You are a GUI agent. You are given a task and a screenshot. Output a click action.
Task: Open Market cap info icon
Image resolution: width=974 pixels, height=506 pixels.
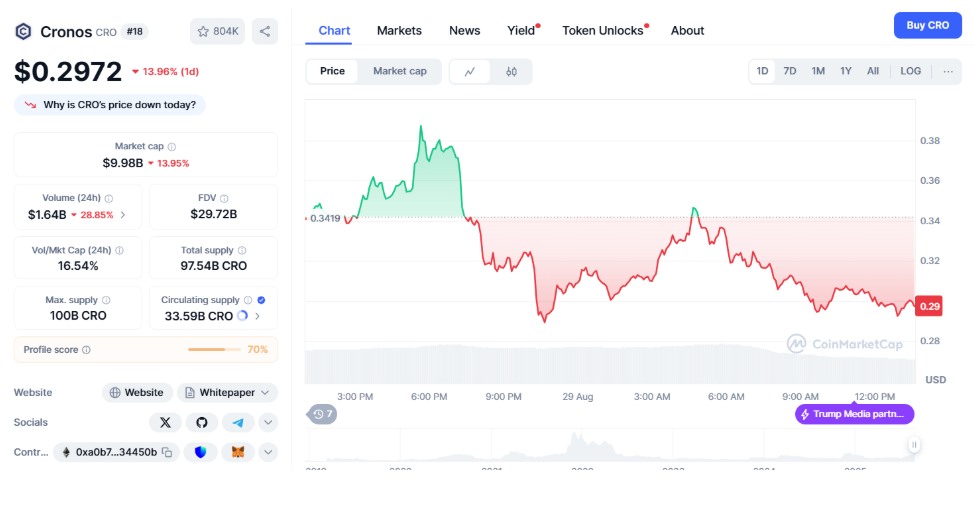(172, 147)
